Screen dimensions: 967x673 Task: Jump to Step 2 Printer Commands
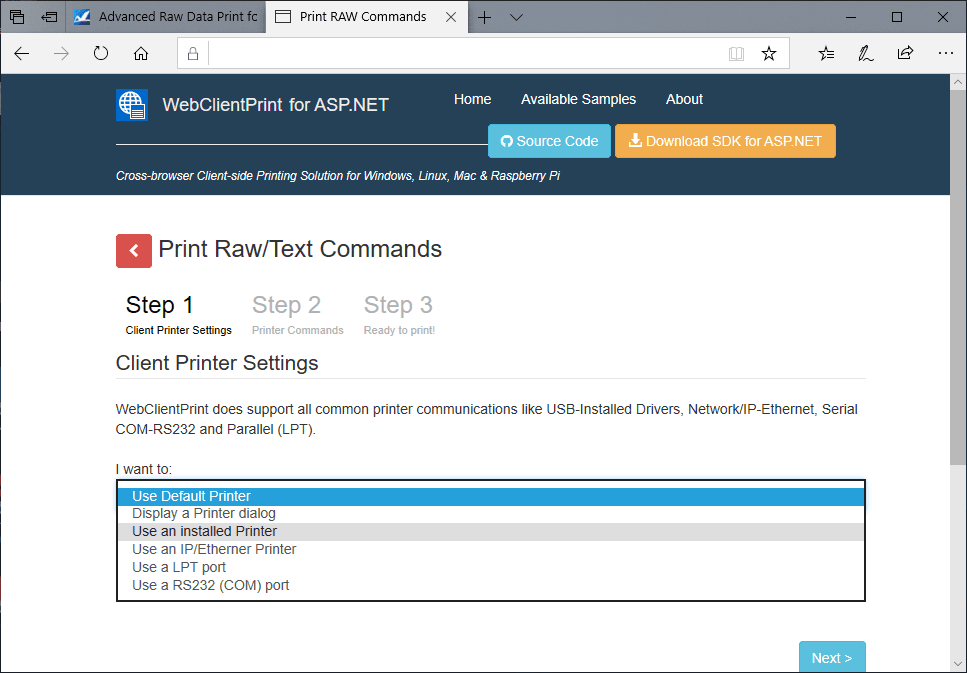(x=297, y=315)
